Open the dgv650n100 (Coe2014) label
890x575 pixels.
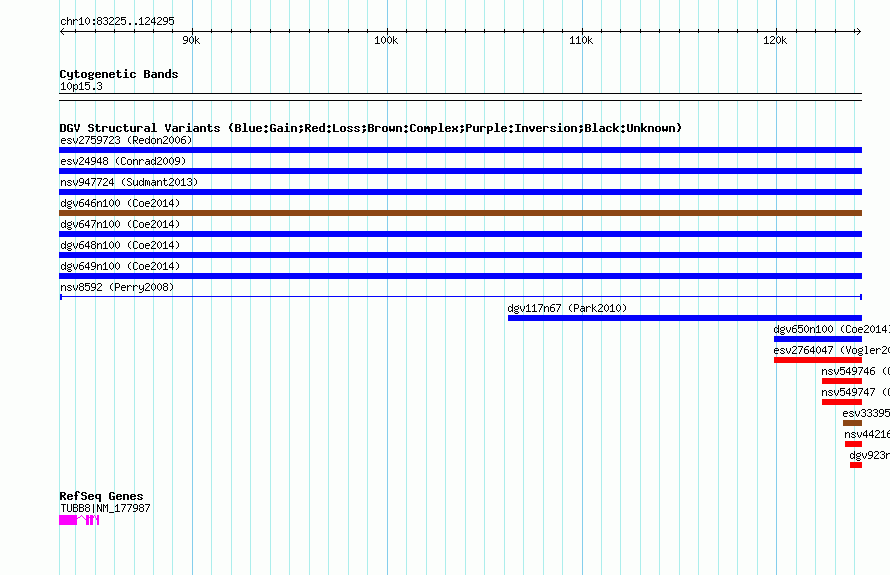832,329
